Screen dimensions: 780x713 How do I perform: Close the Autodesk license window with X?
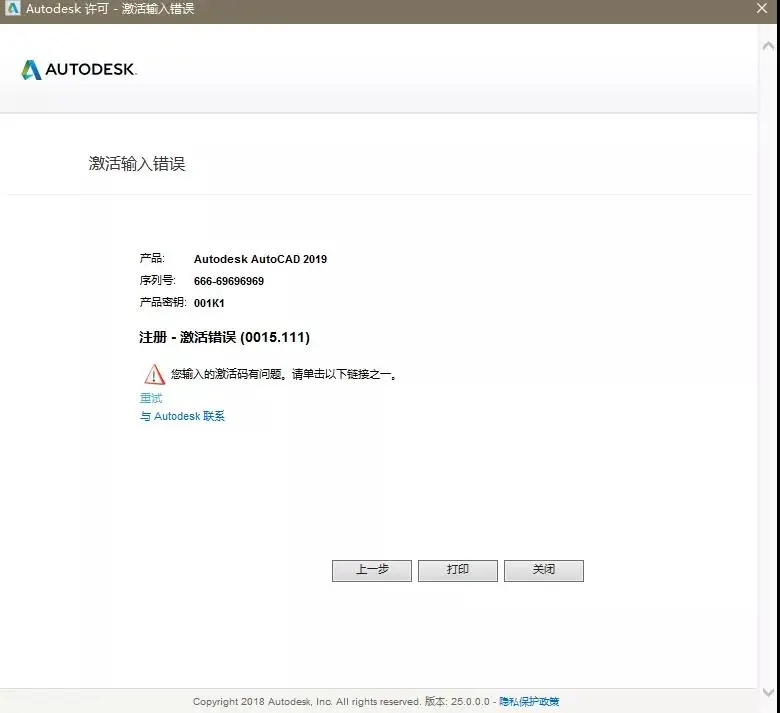(762, 8)
